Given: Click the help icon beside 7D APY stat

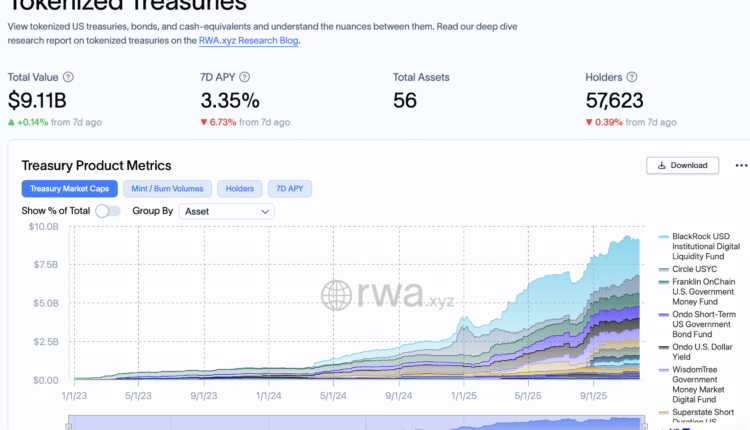Looking at the screenshot, I should pos(244,77).
